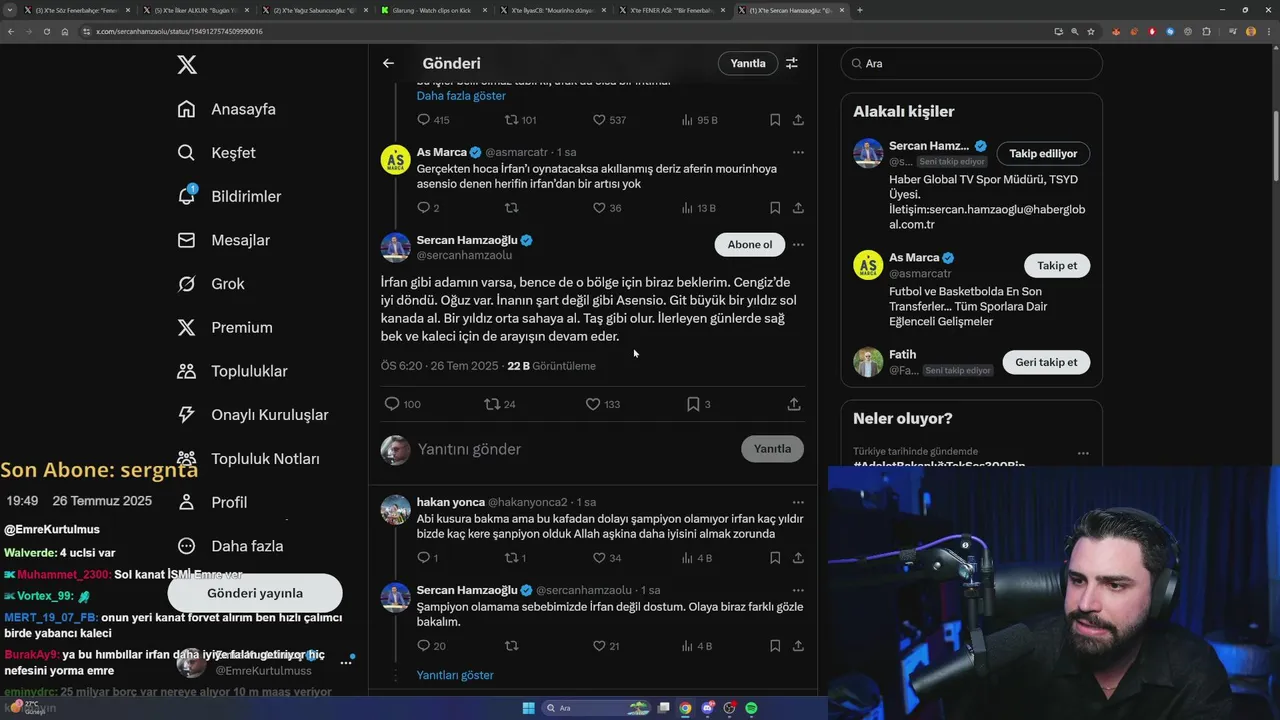Share the main post via upload icon
The height and width of the screenshot is (720, 1280).
pyautogui.click(x=794, y=404)
